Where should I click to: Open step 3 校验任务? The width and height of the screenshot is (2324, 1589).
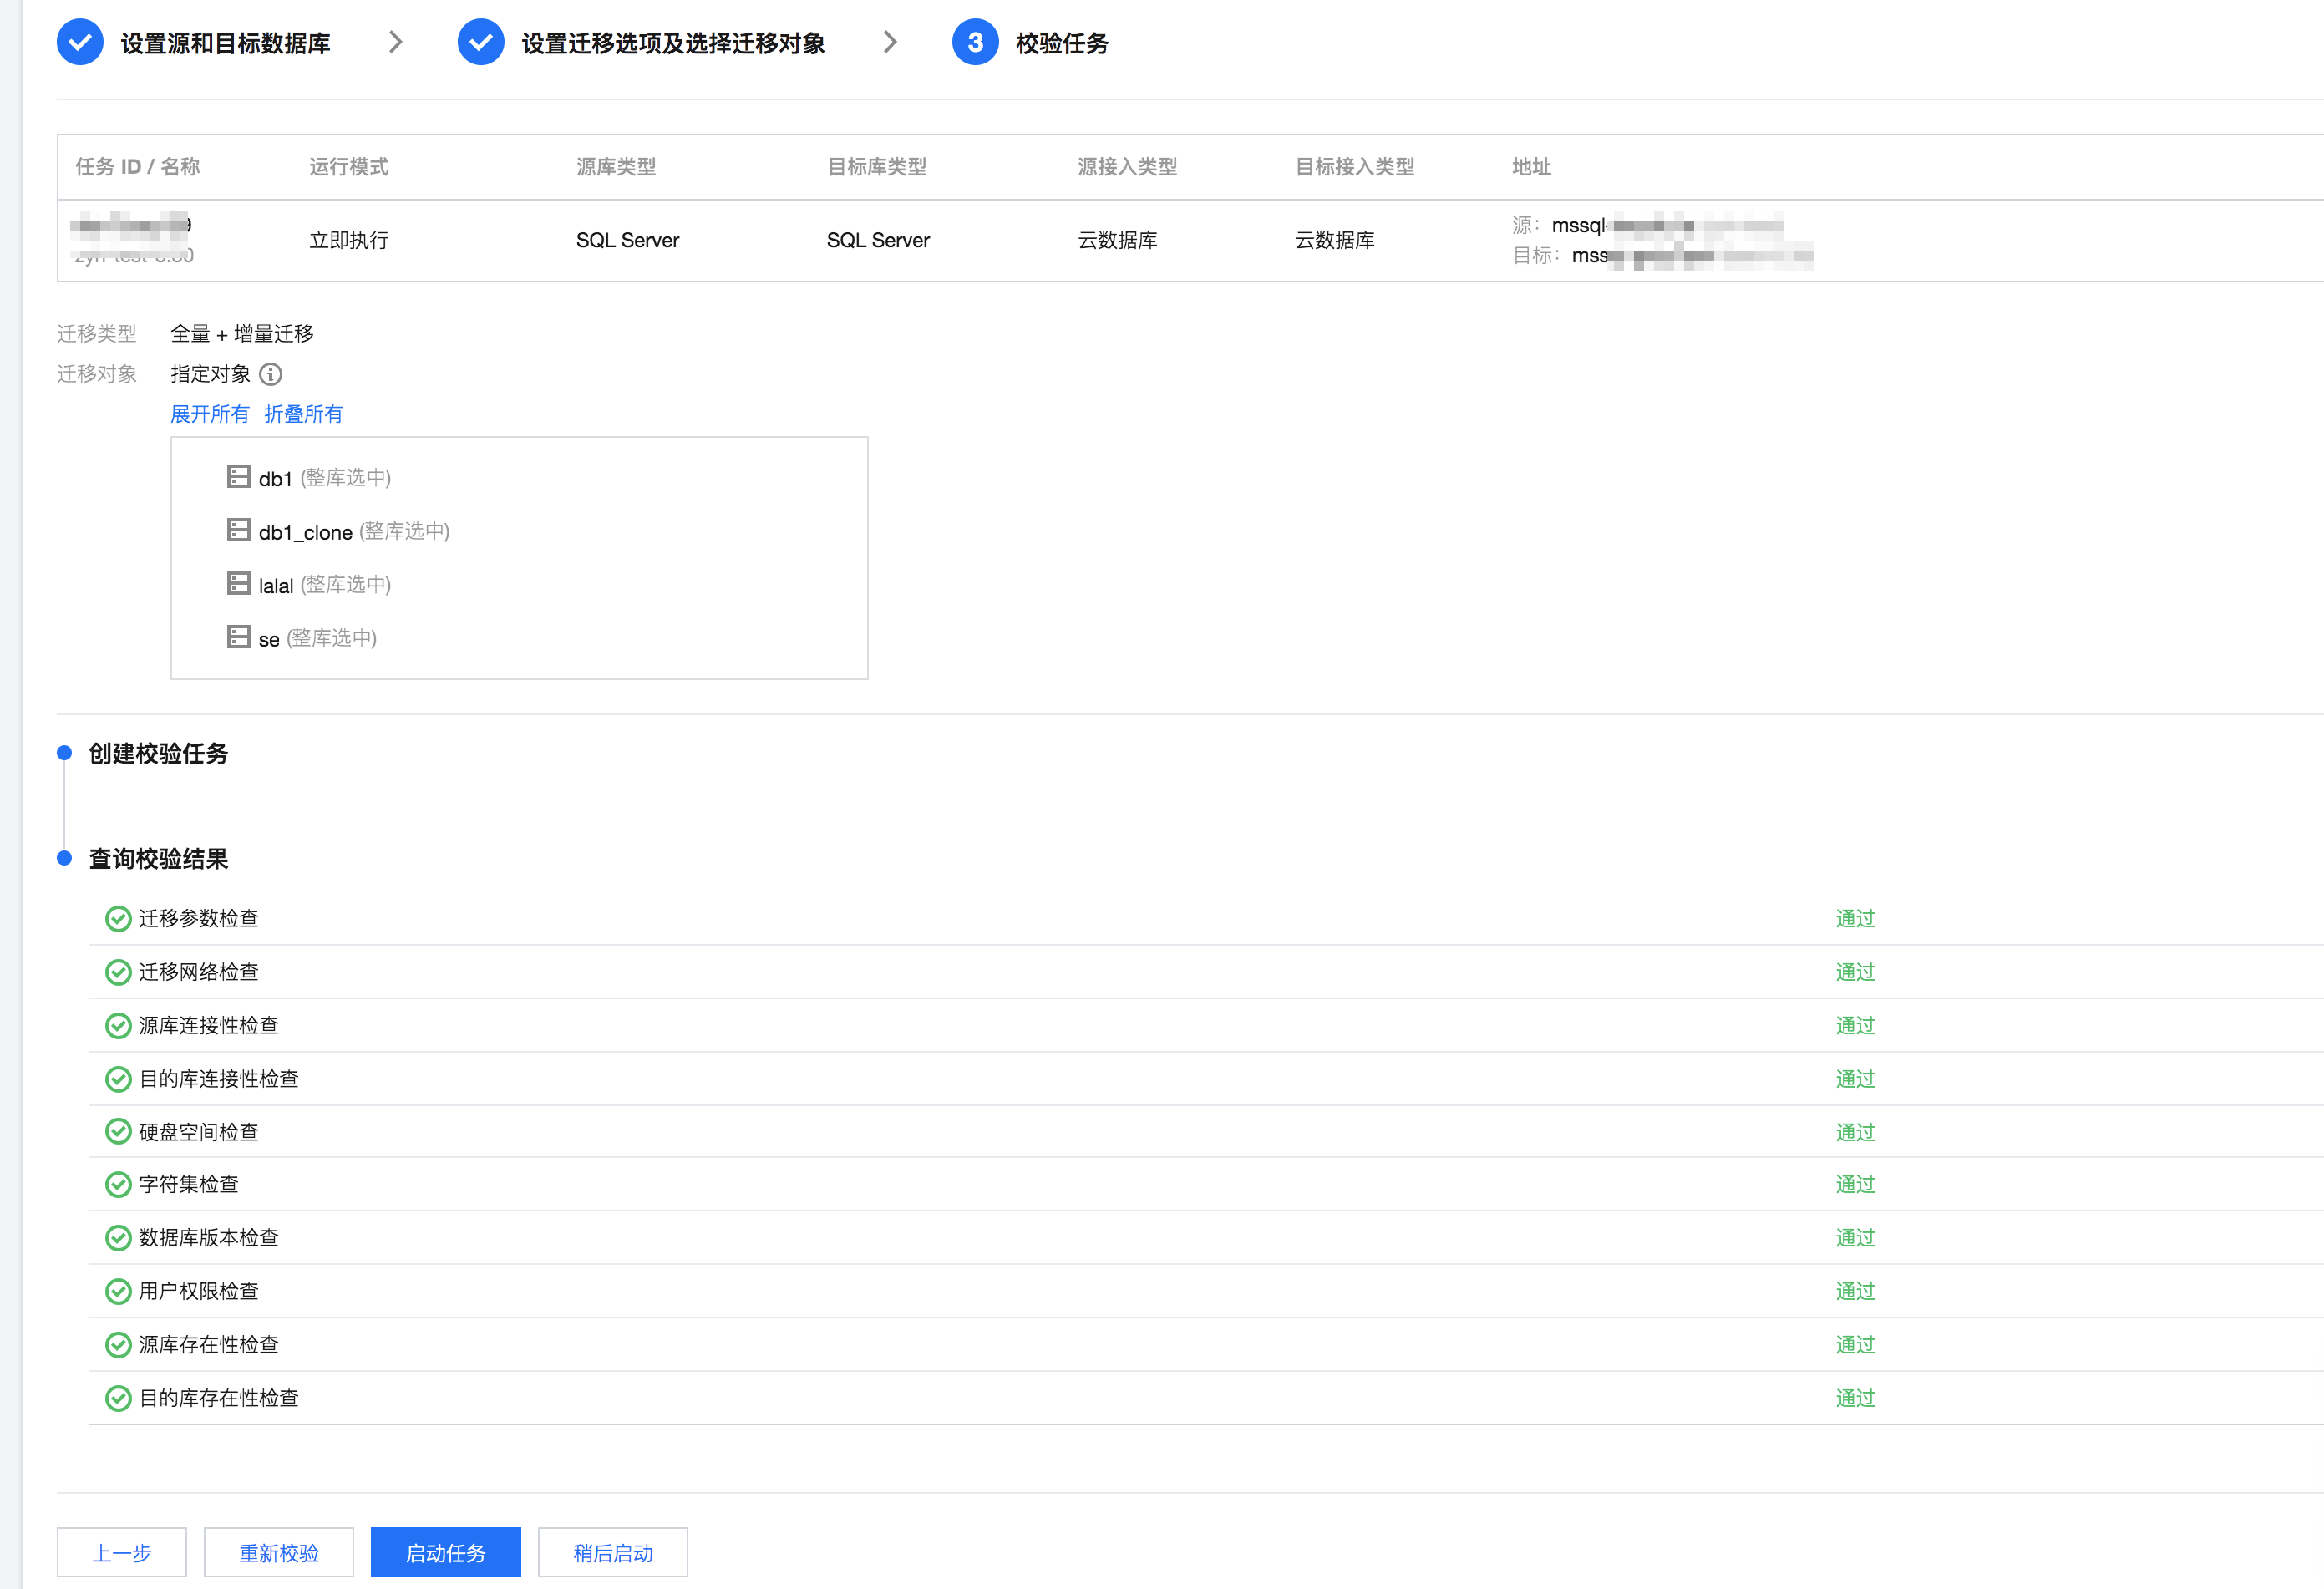(1060, 43)
